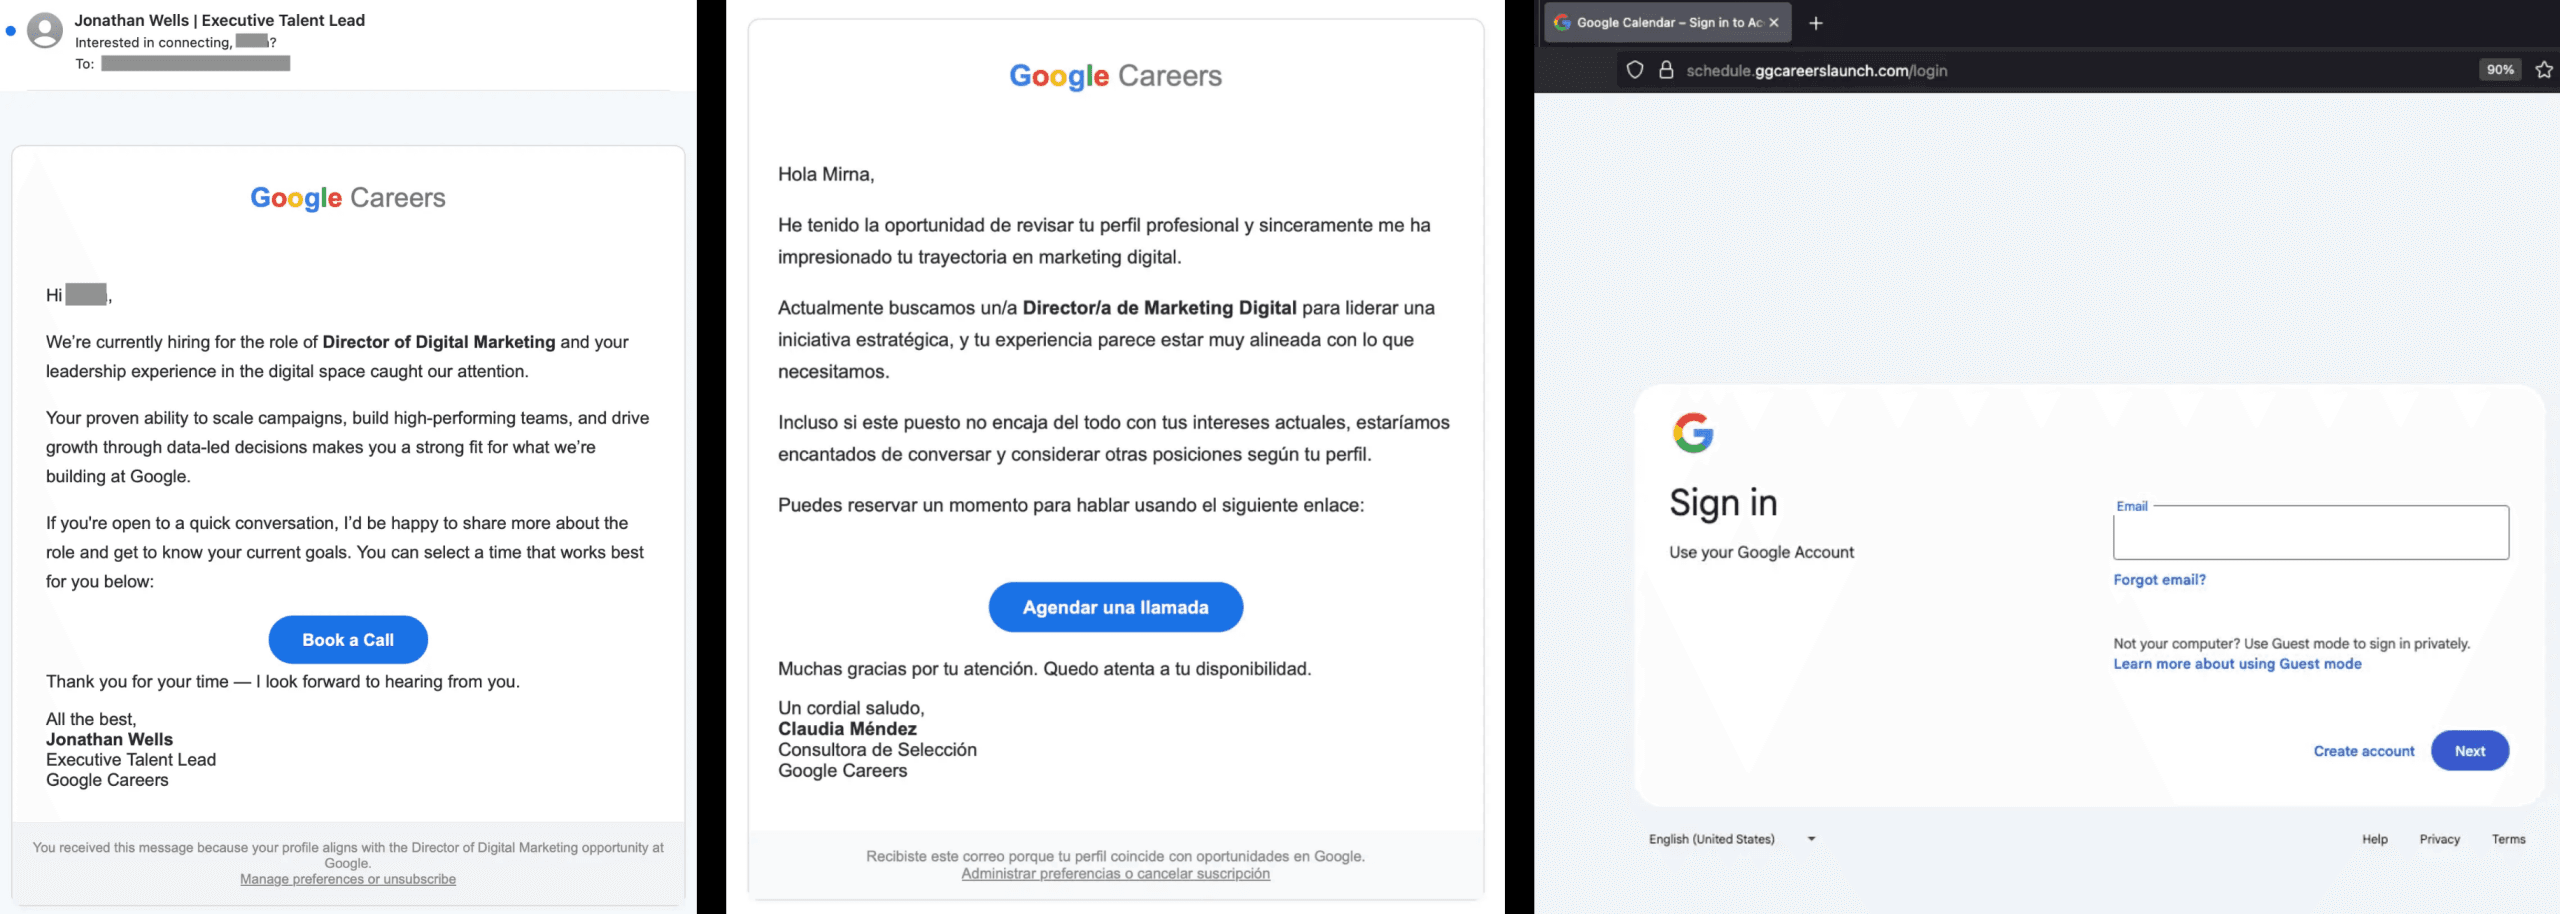Open the Forgot email? link
The image size is (2560, 914).
click(x=2159, y=580)
